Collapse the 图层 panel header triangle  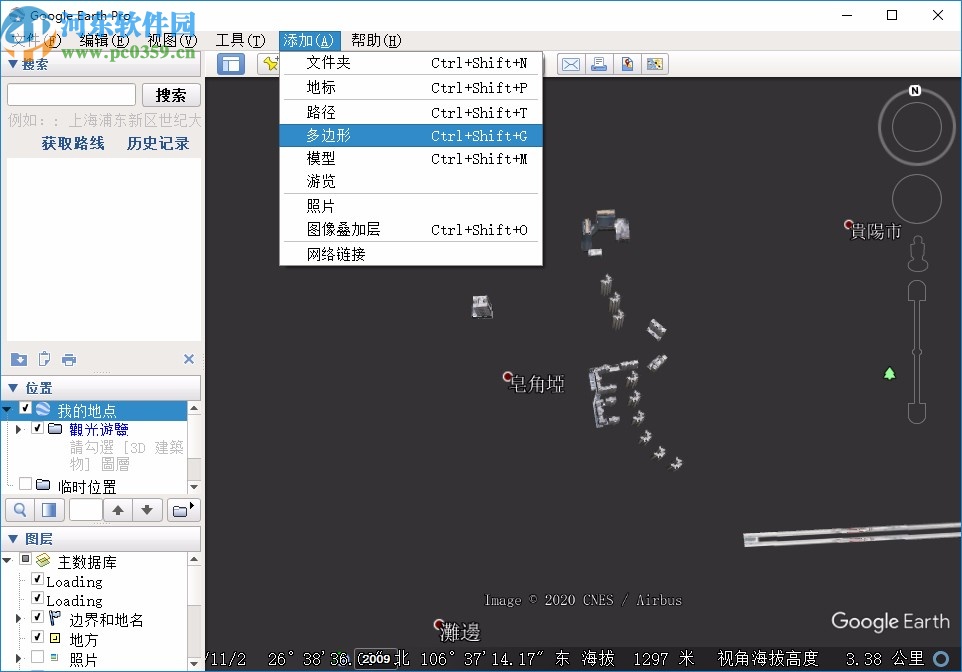(11, 539)
